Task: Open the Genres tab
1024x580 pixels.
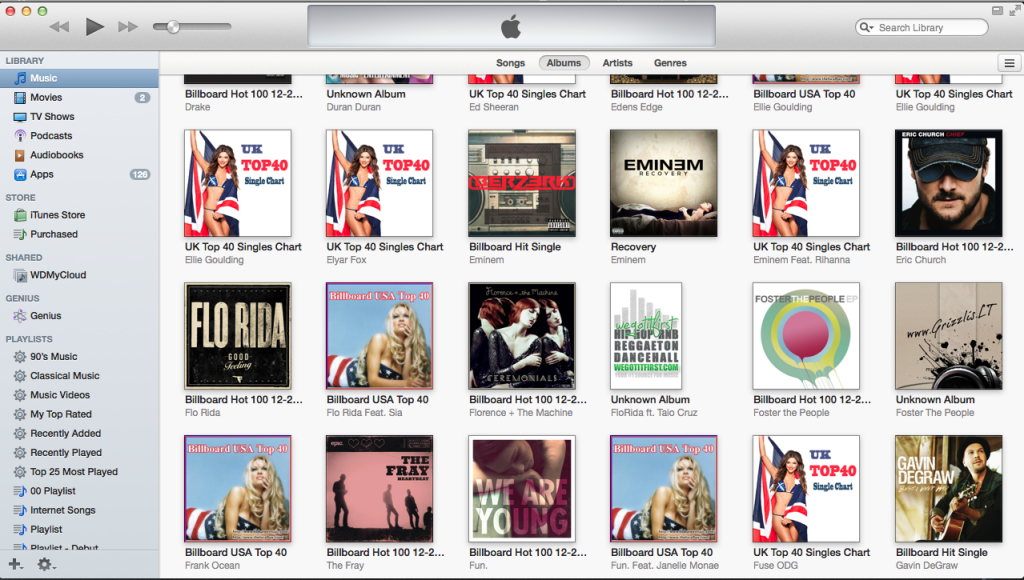Action: (670, 63)
